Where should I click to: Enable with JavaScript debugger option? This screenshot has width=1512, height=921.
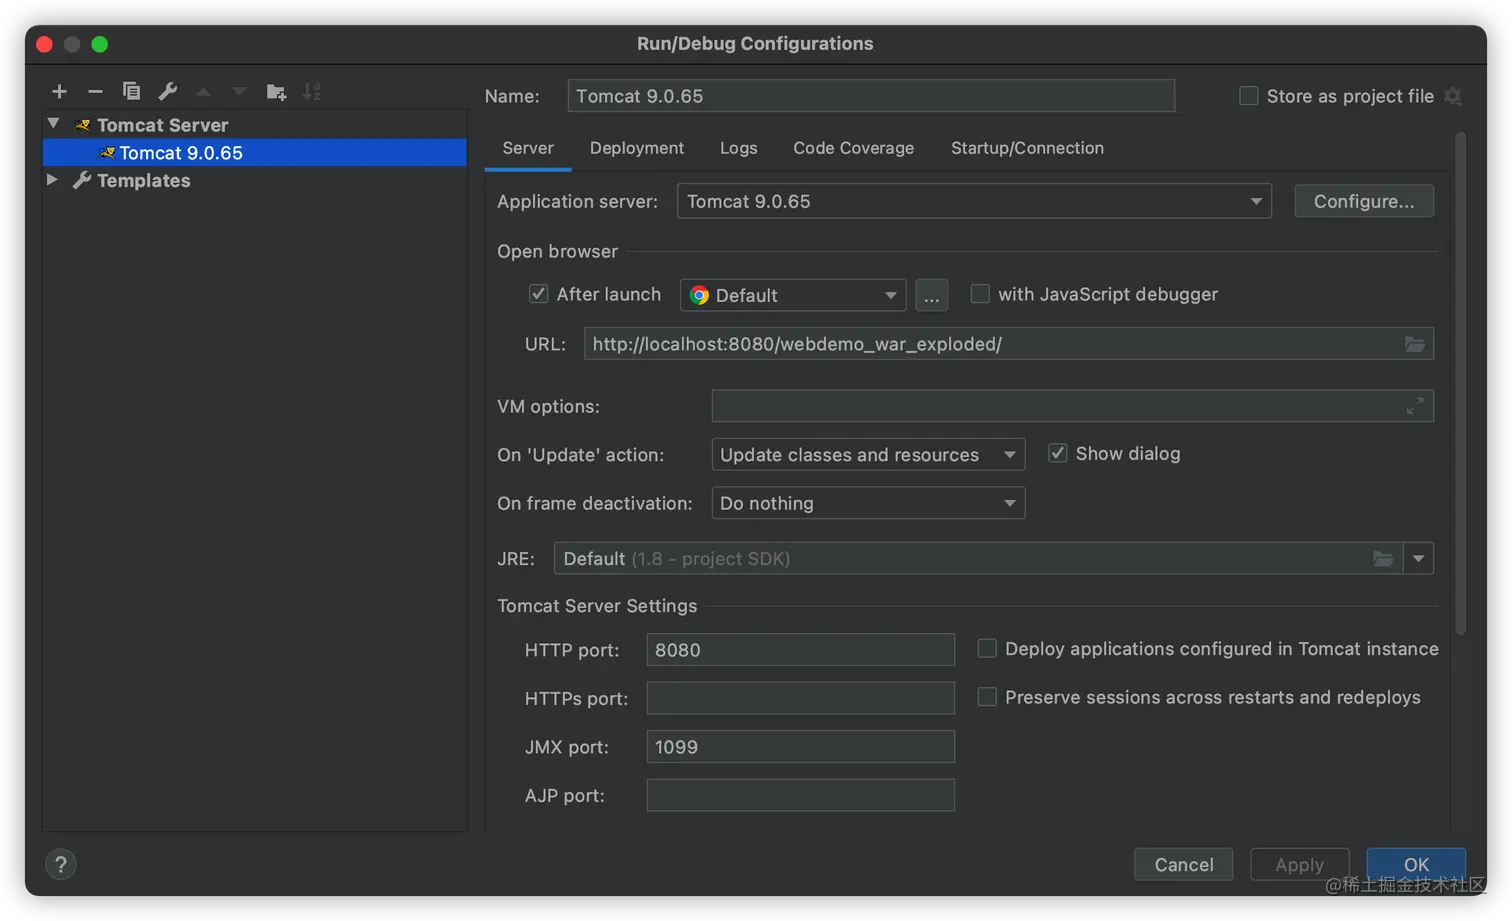[980, 294]
